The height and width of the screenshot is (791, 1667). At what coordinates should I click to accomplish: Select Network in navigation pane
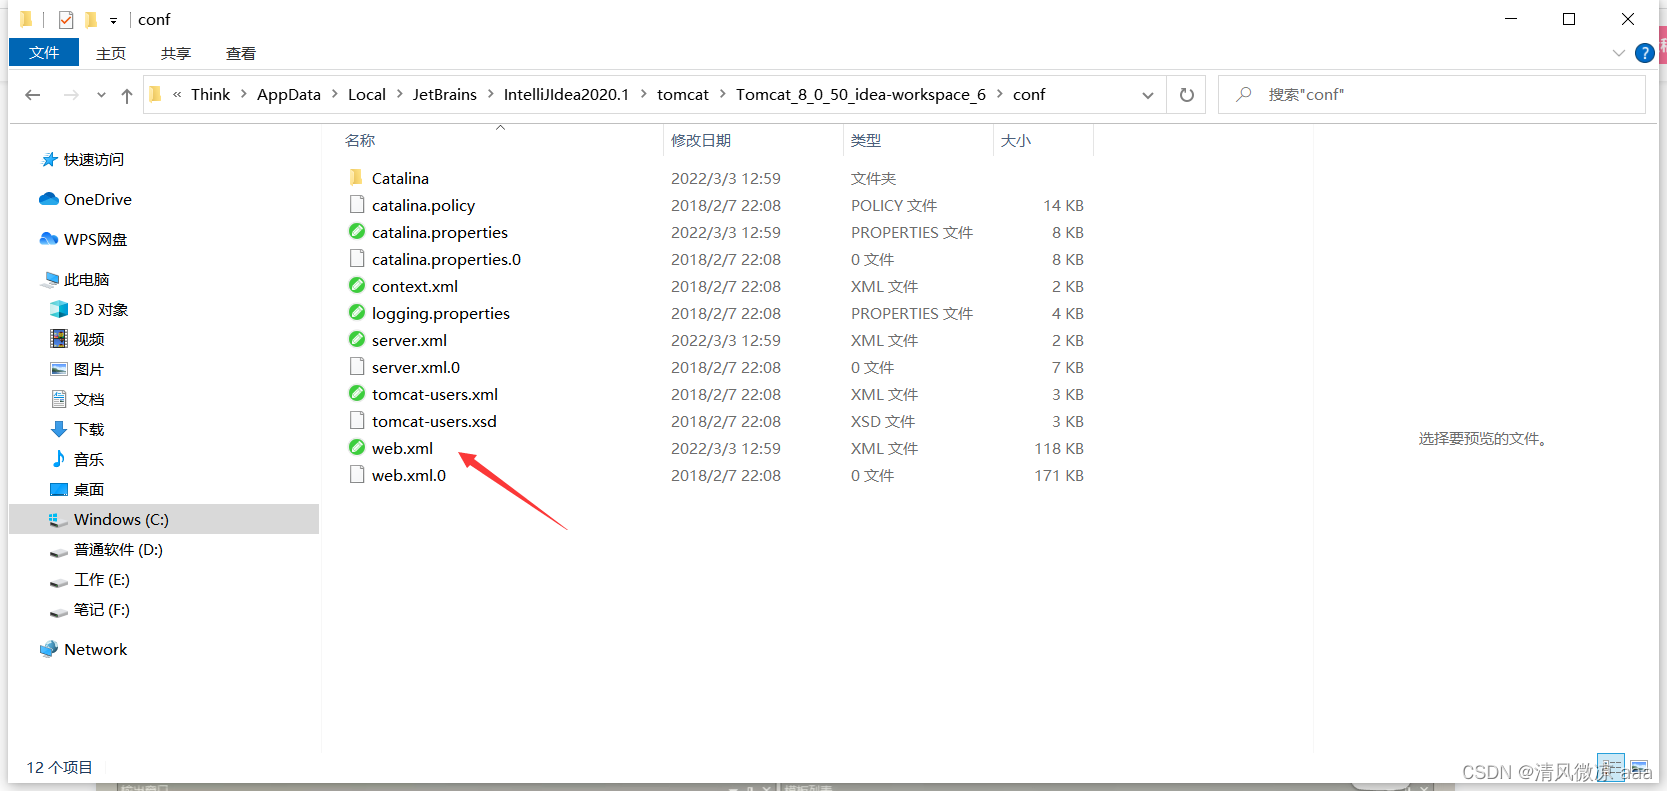pos(96,650)
